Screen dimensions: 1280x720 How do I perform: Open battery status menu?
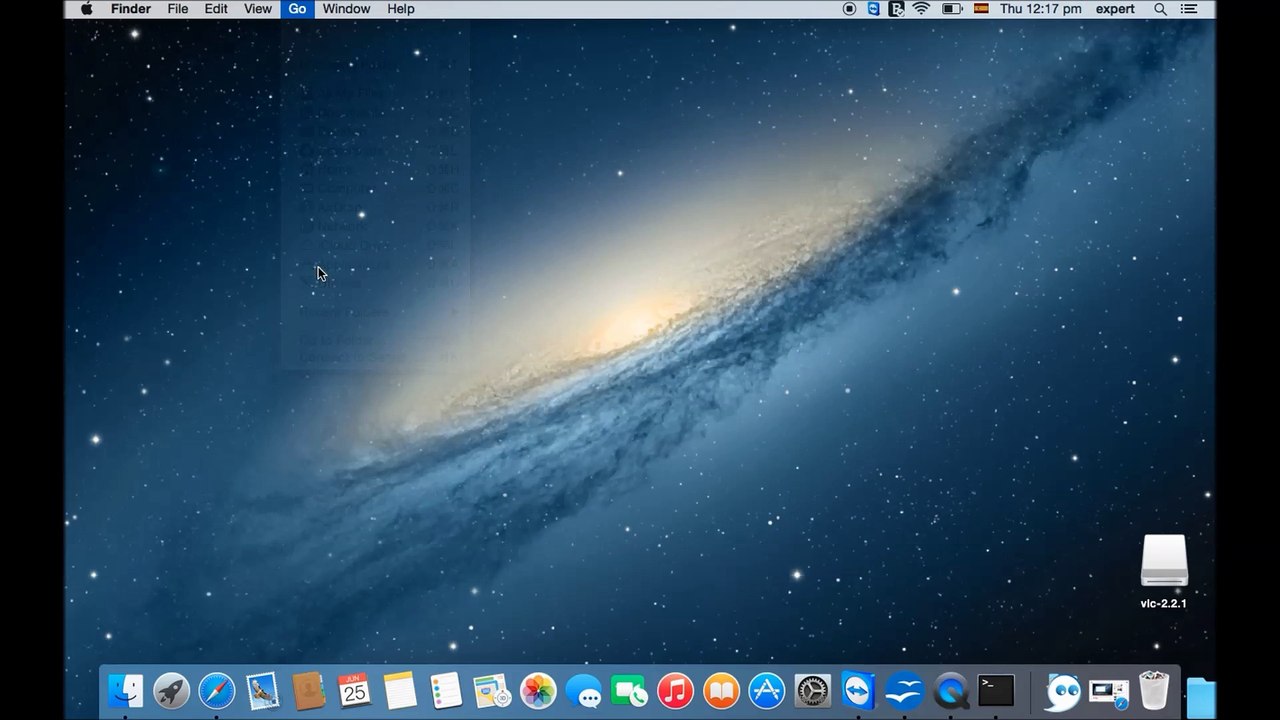coord(952,9)
